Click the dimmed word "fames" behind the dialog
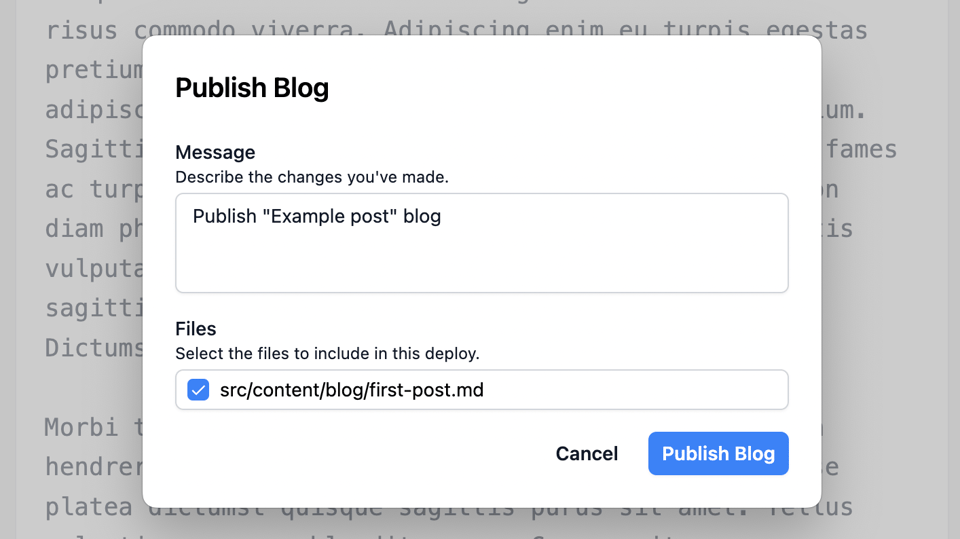 861,150
